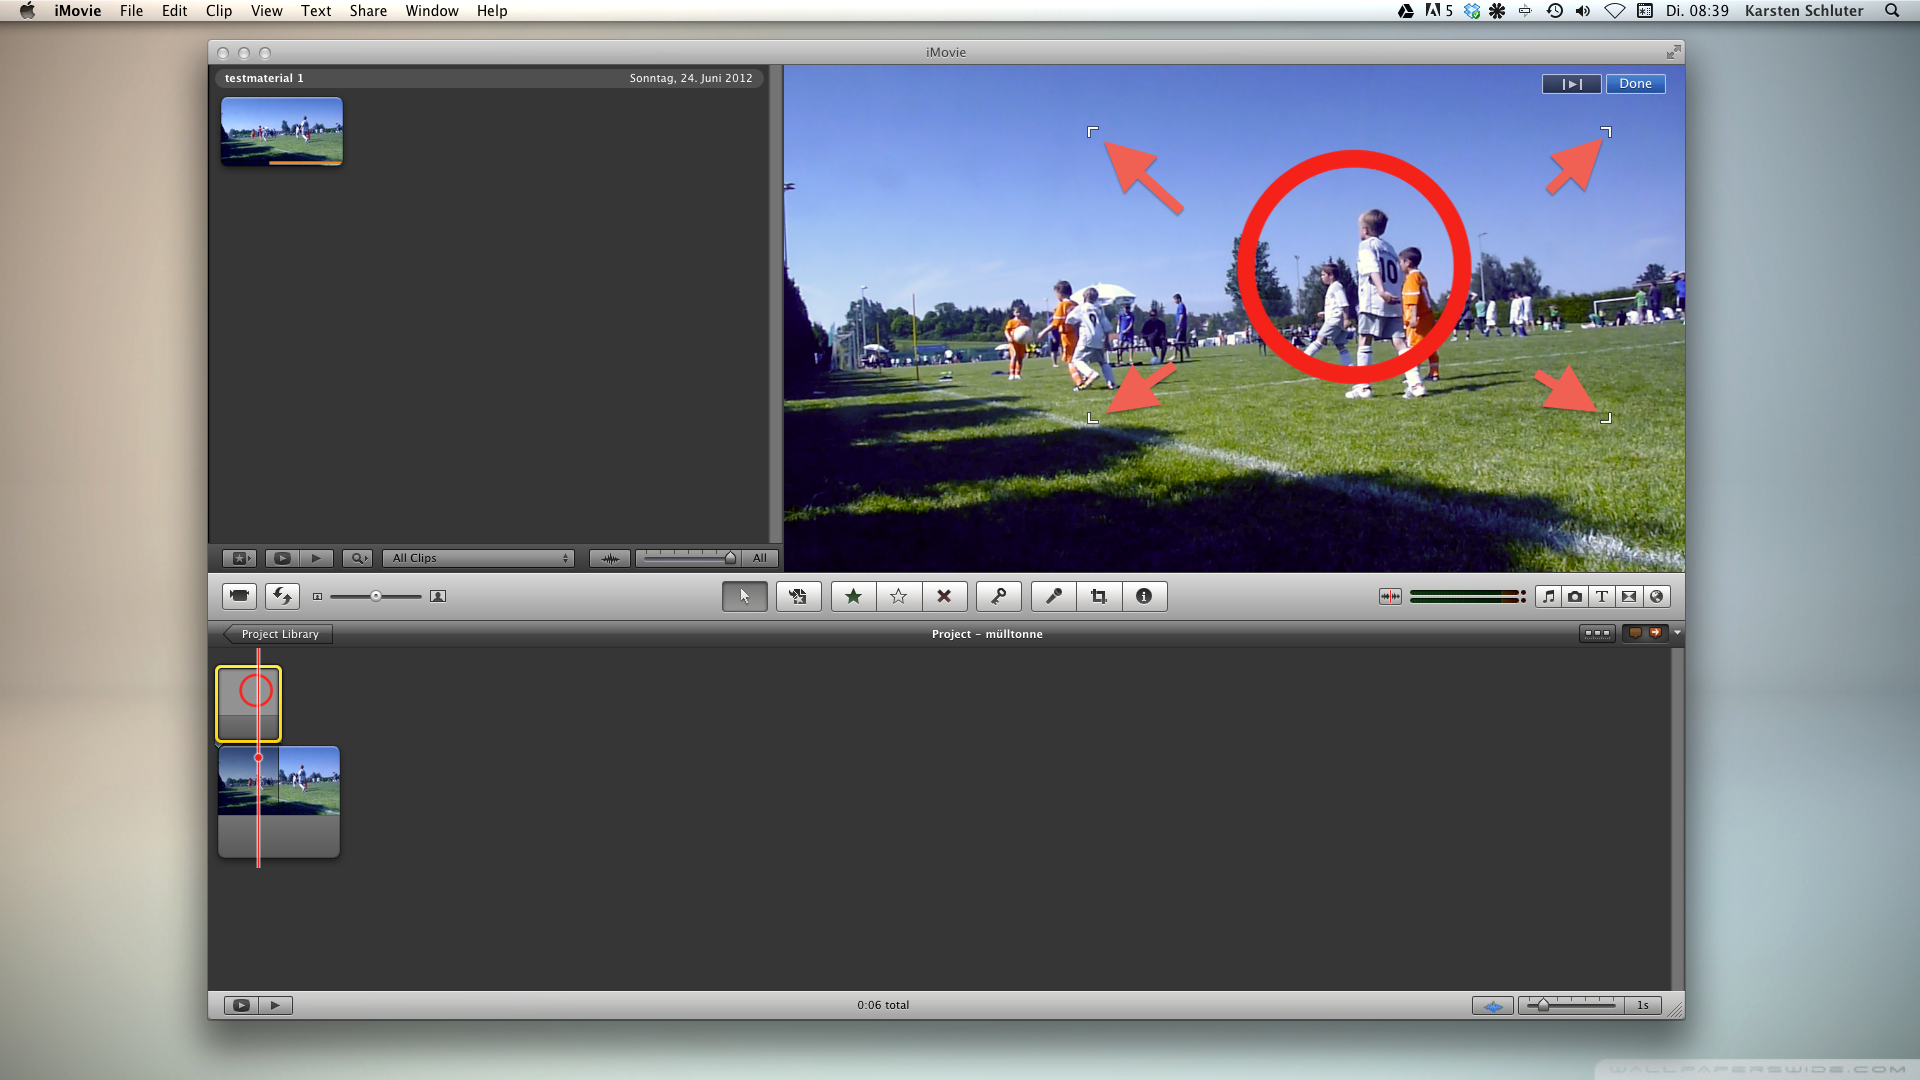
Task: Click the swap events and projects button
Action: 282,596
